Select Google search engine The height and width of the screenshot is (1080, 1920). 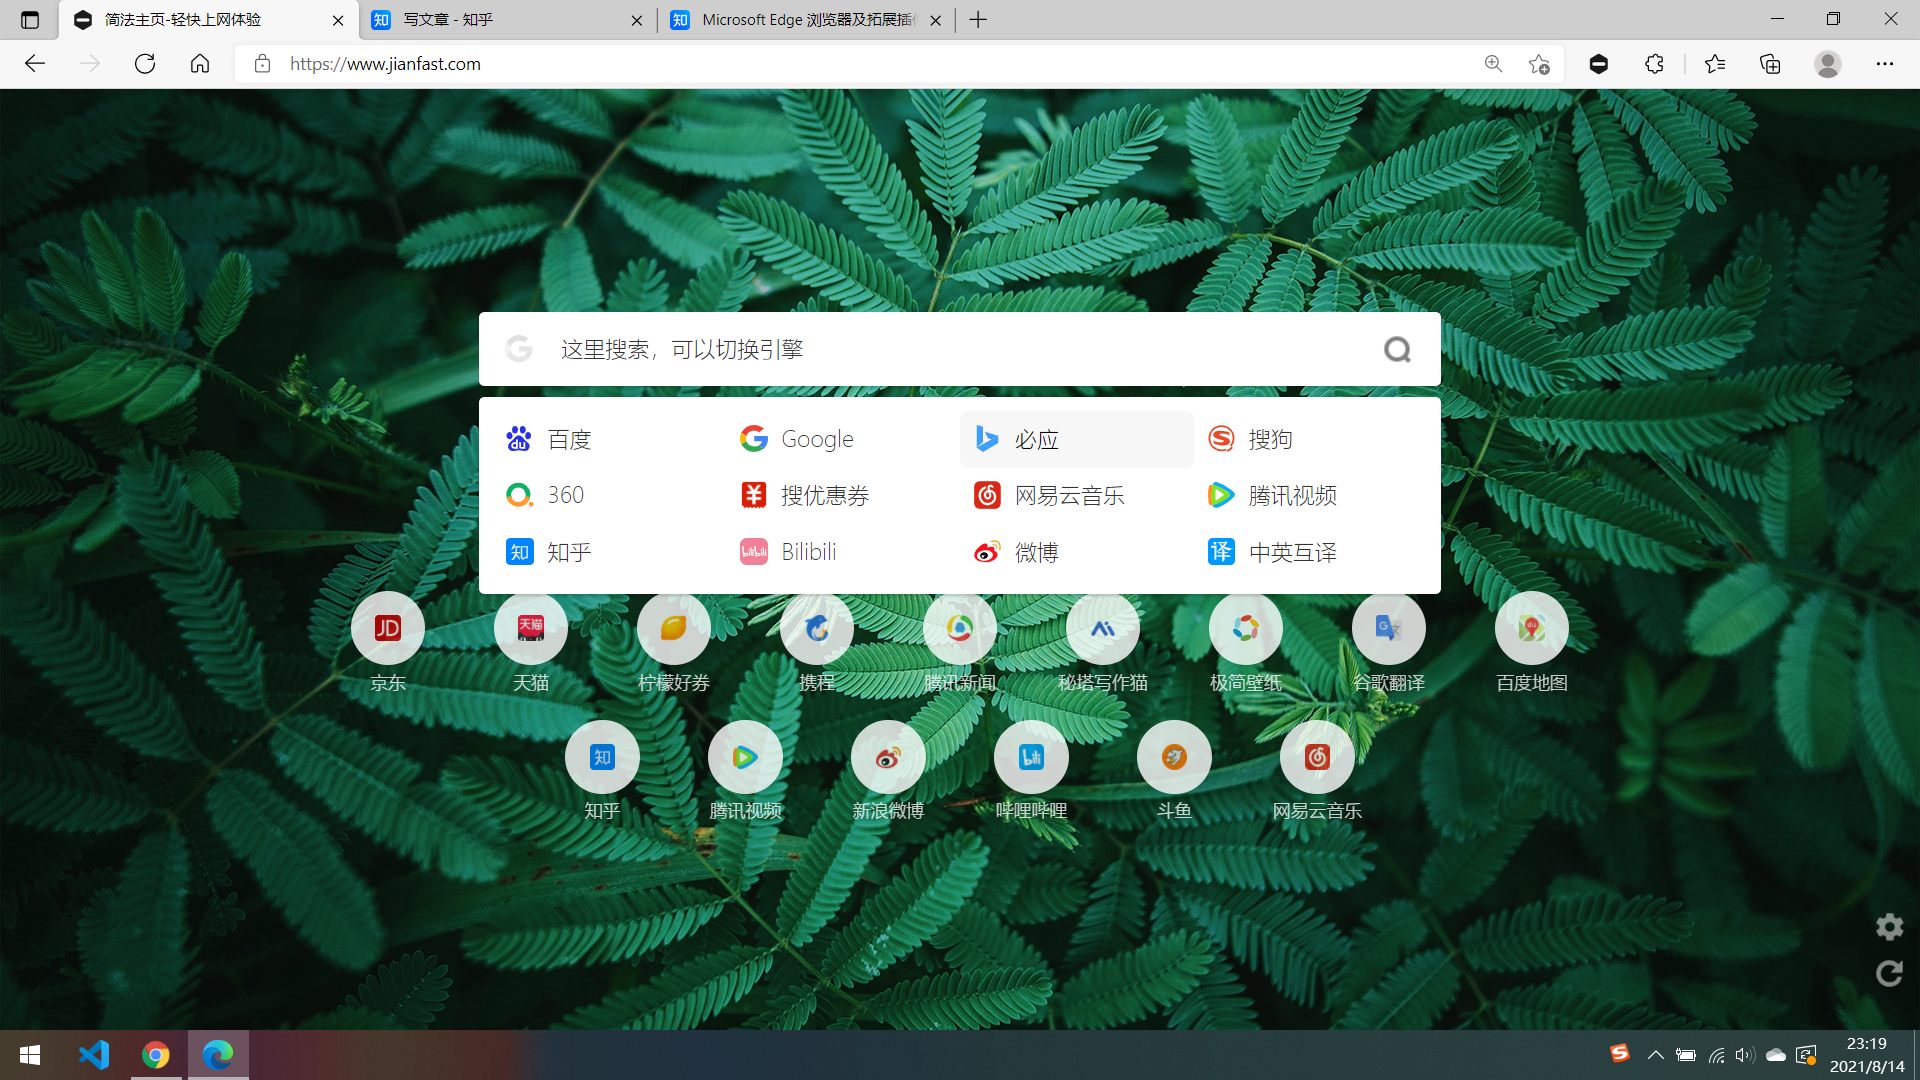coord(843,439)
